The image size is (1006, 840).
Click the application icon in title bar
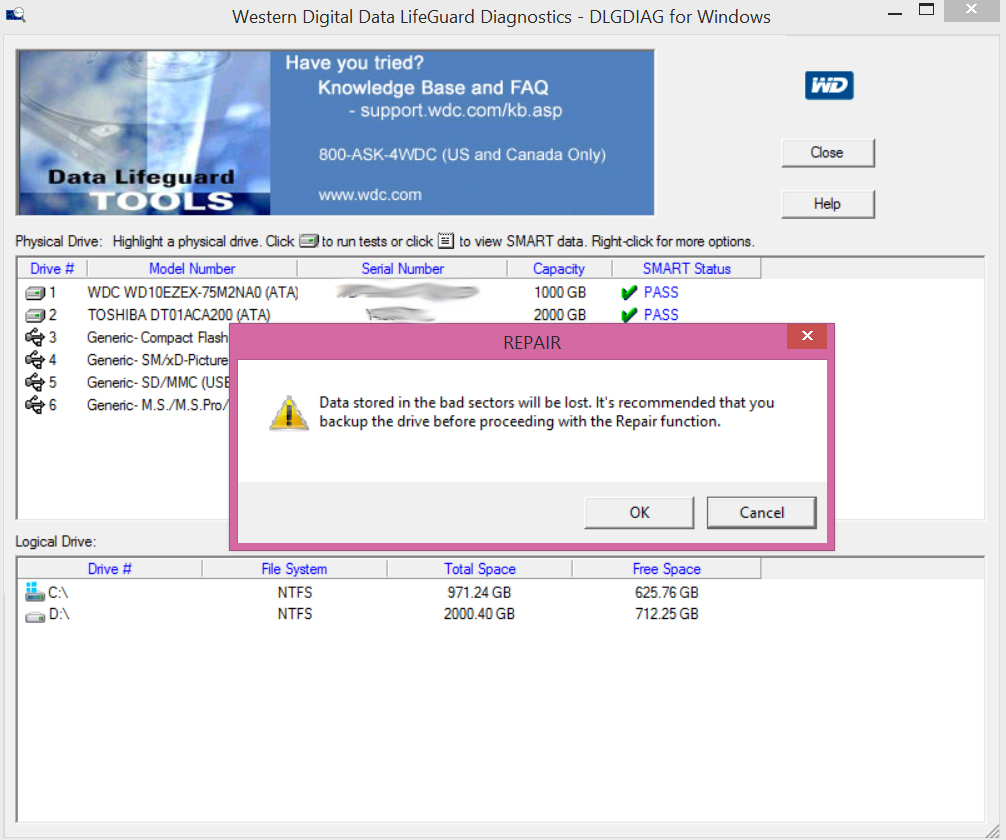(x=15, y=15)
